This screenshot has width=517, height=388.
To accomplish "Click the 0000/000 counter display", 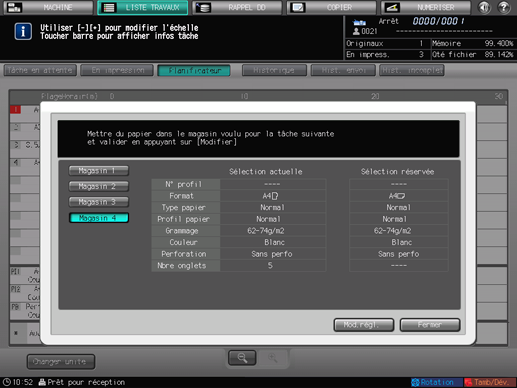I will point(438,21).
